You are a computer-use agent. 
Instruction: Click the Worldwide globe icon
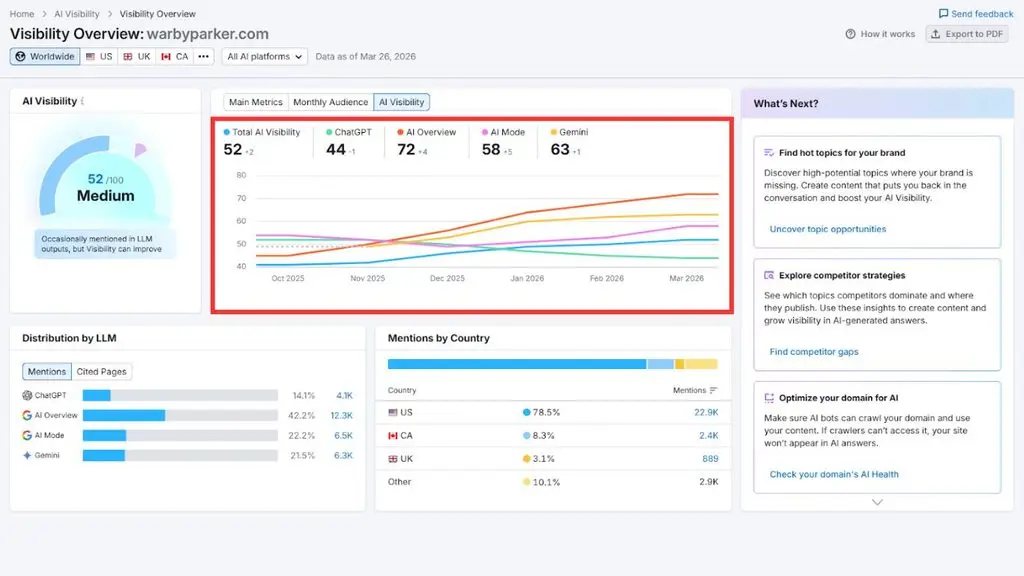pyautogui.click(x=20, y=57)
